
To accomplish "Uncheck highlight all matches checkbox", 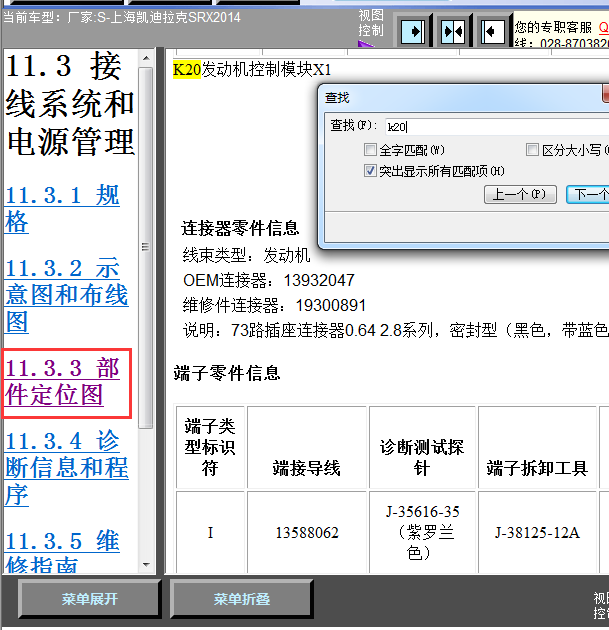I will pyautogui.click(x=370, y=171).
